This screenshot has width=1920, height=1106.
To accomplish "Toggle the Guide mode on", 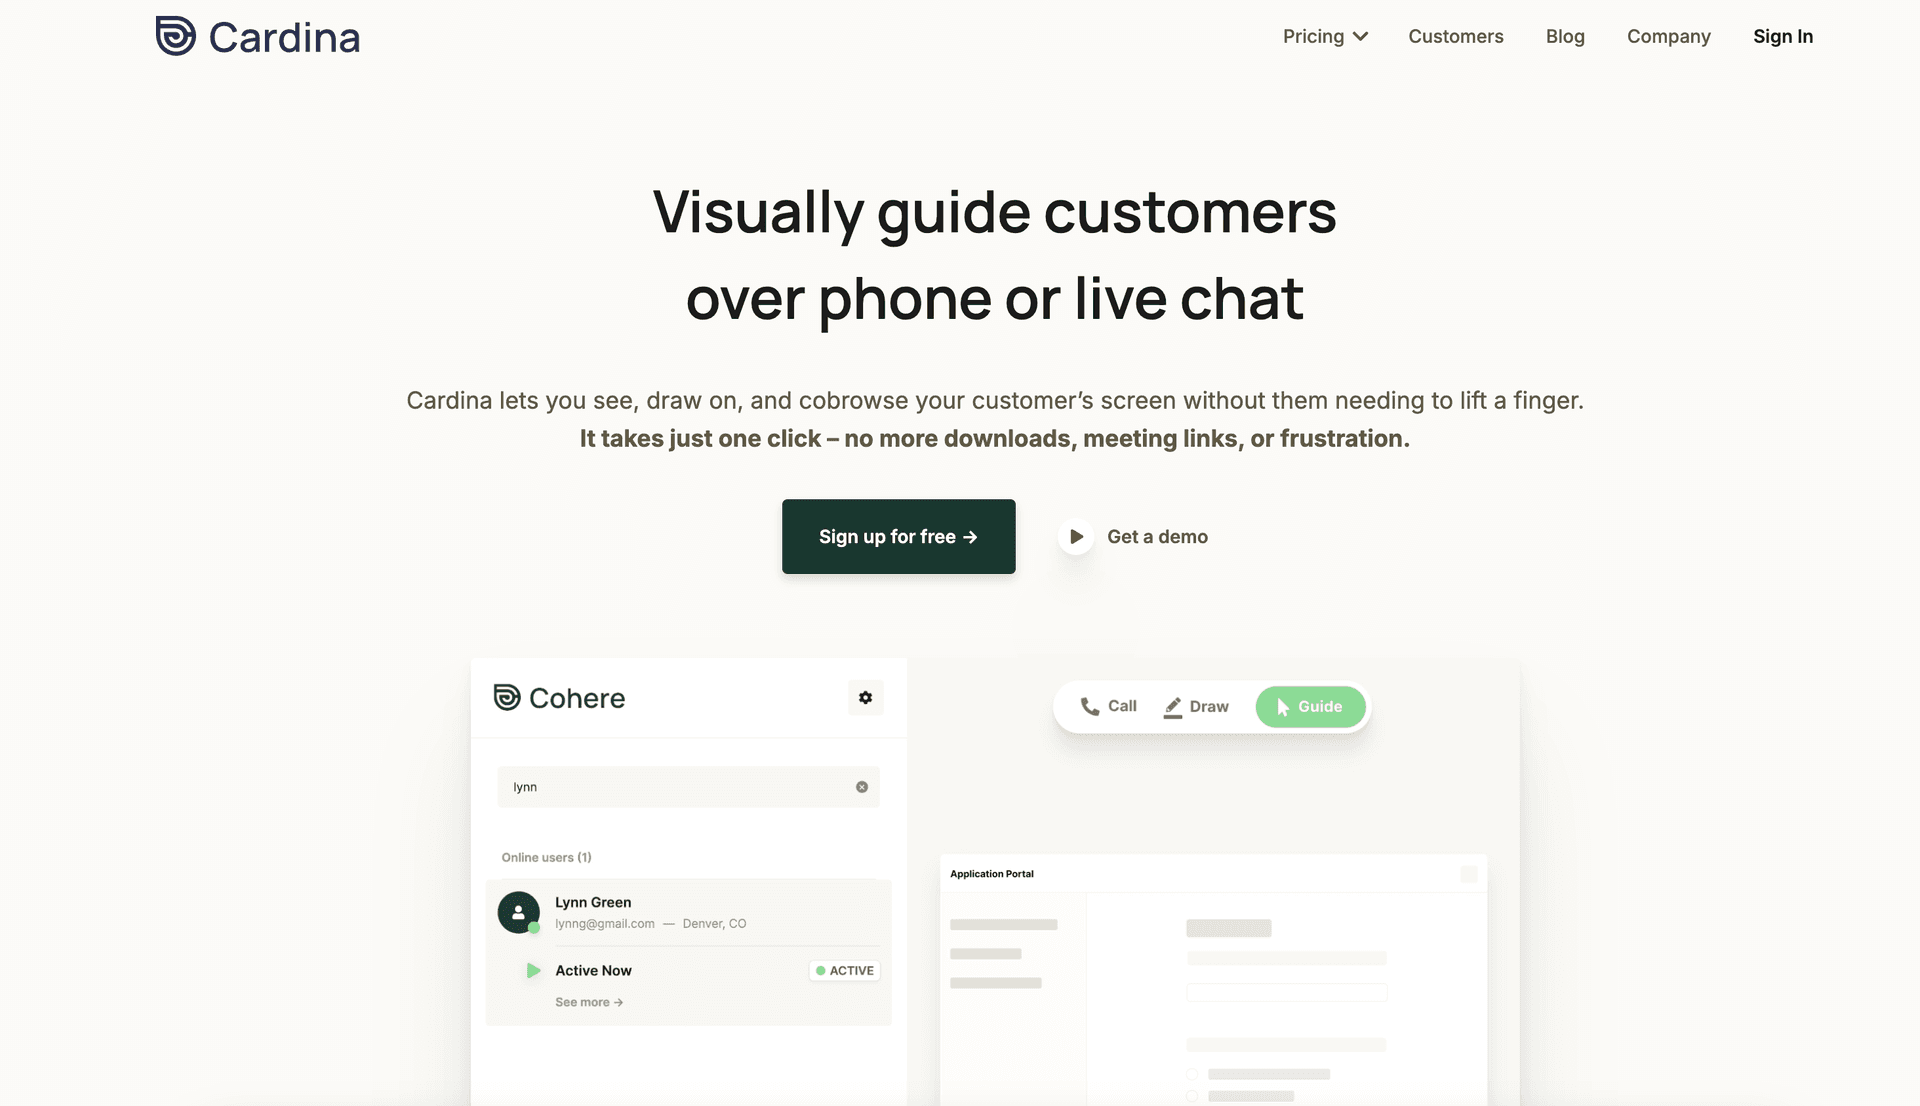I will [1308, 705].
